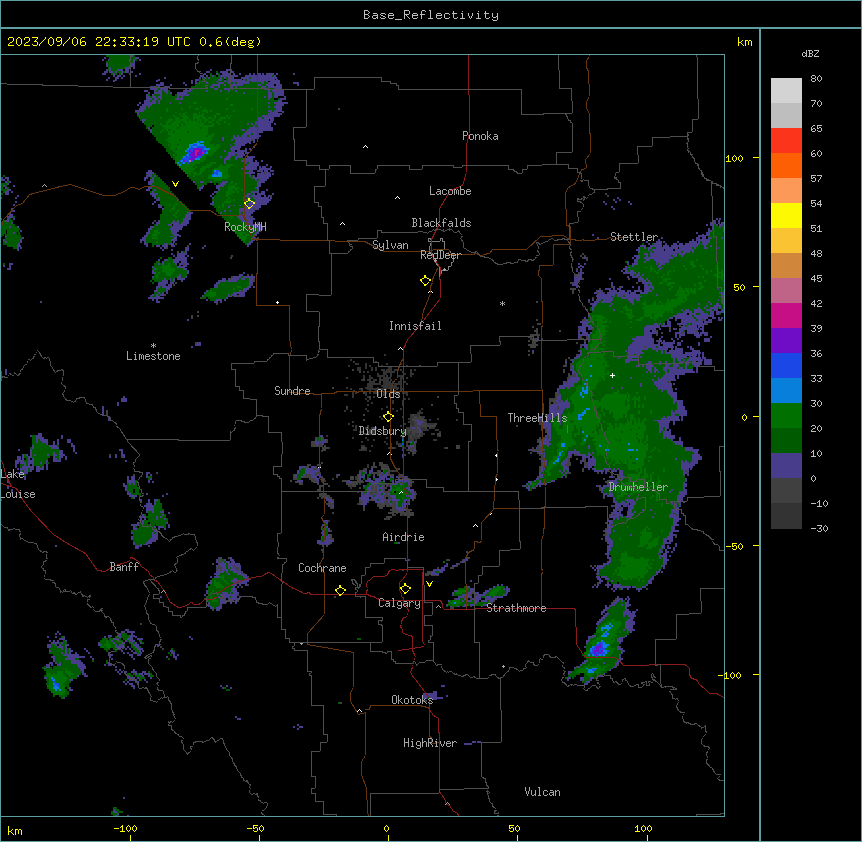Click the yellow V marker northwest of RockyMH
Image resolution: width=862 pixels, height=842 pixels.
pyautogui.click(x=175, y=184)
